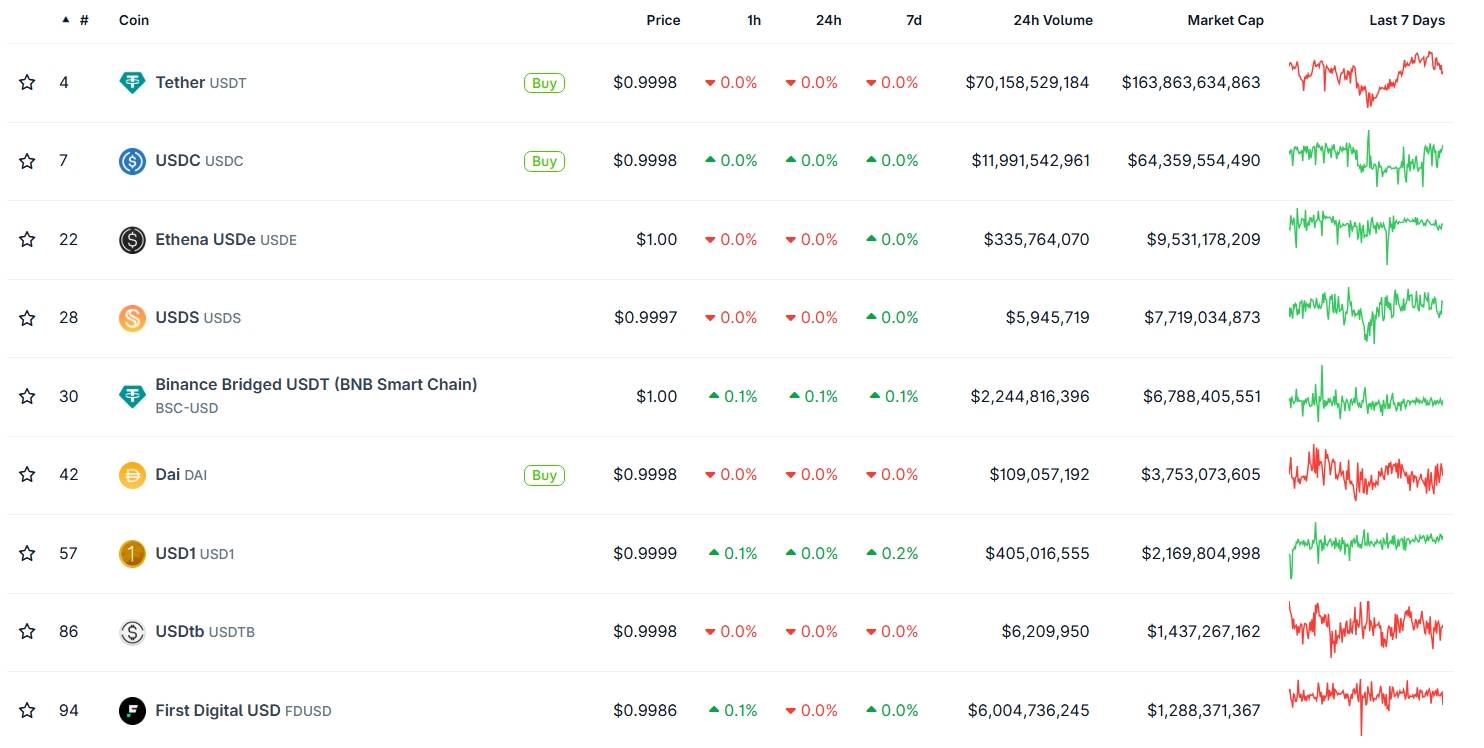This screenshot has width=1484, height=748.
Task: Star the USDtb coin row
Action: point(27,632)
